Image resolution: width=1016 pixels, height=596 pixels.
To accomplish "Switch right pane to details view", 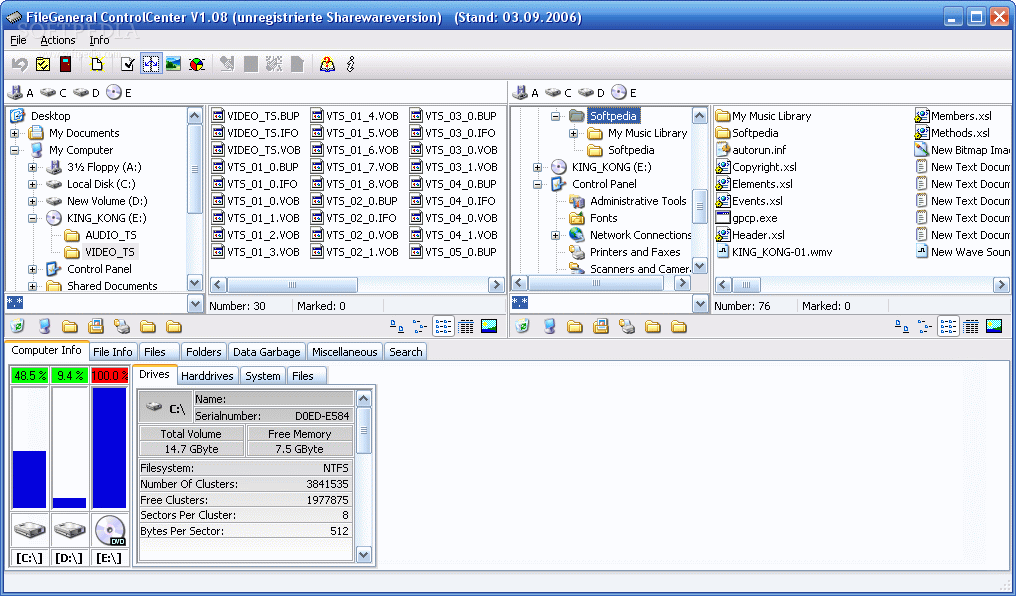I will point(971,326).
